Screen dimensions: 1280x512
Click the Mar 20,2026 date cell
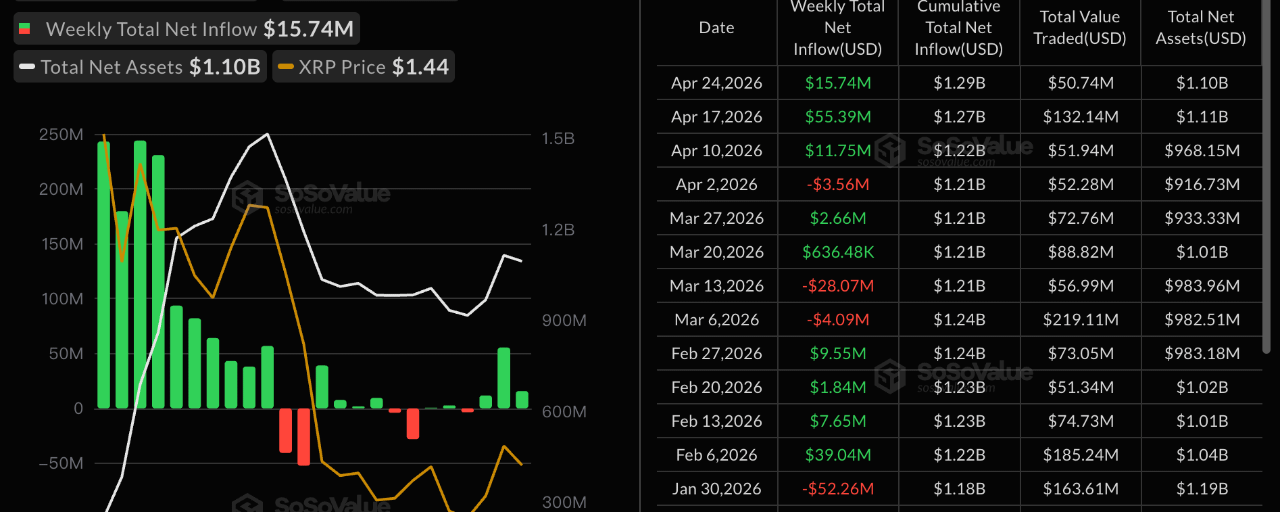716,252
